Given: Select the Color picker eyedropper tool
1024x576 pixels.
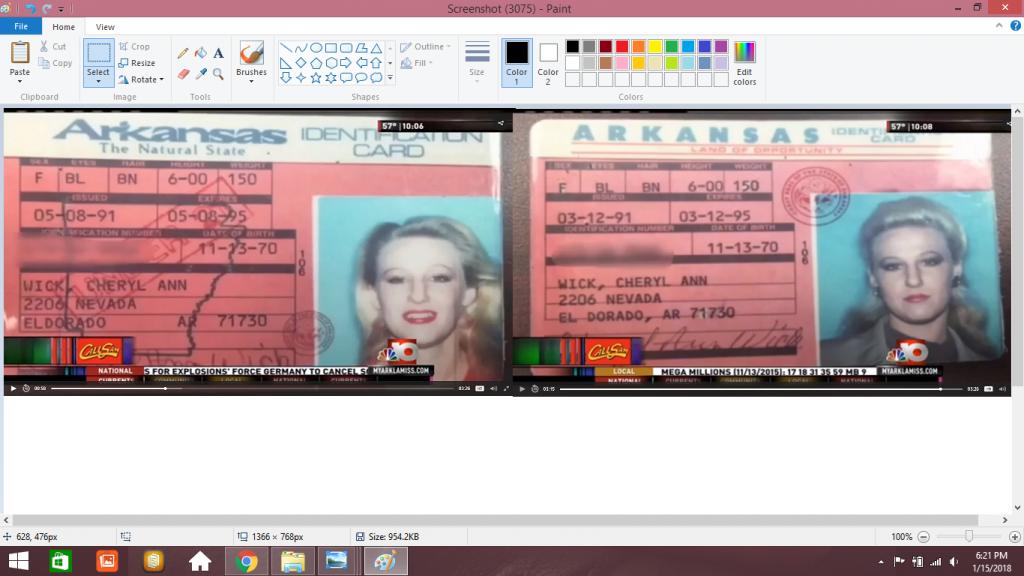Looking at the screenshot, I should [x=200, y=74].
